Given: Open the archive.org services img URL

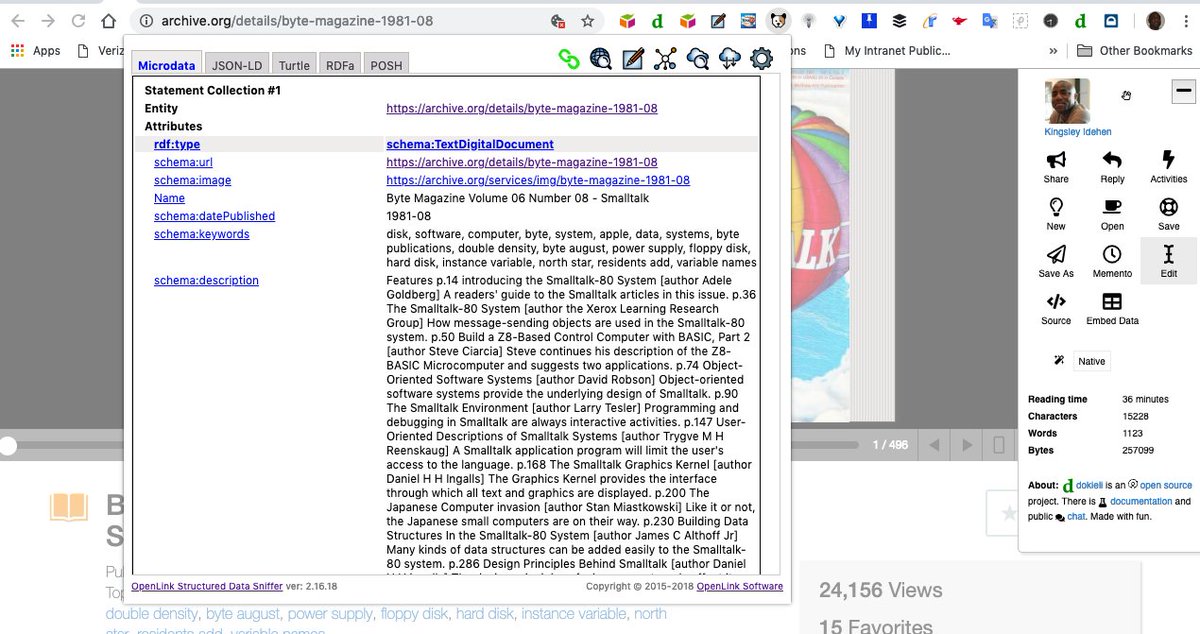Looking at the screenshot, I should point(538,180).
